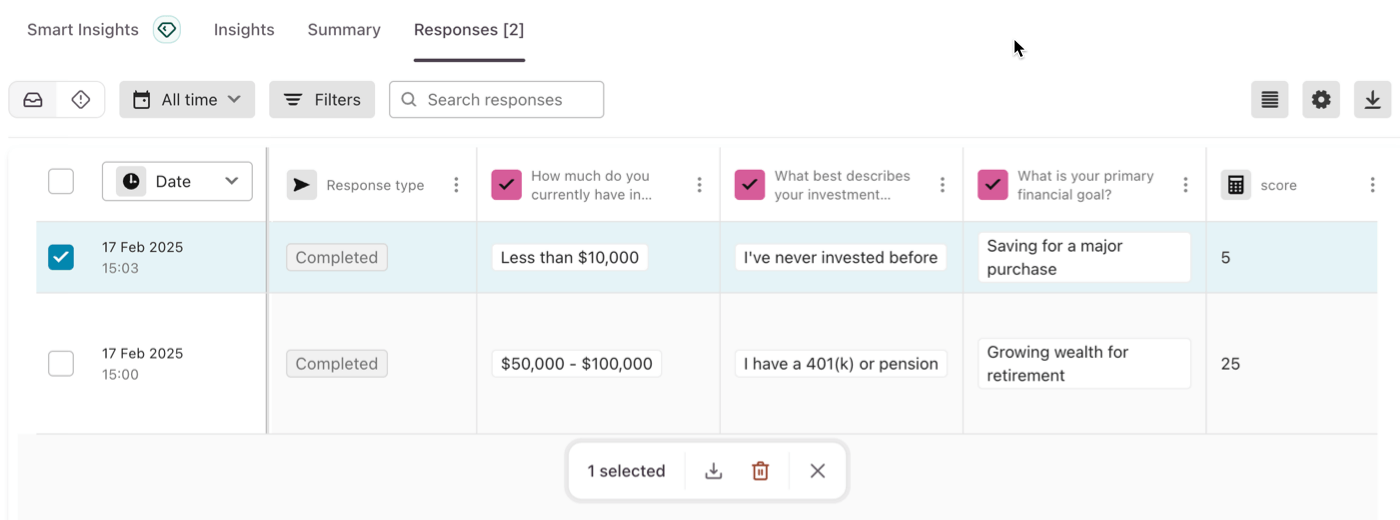Open the All time date range dropdown
This screenshot has height=520, width=1400.
click(187, 100)
